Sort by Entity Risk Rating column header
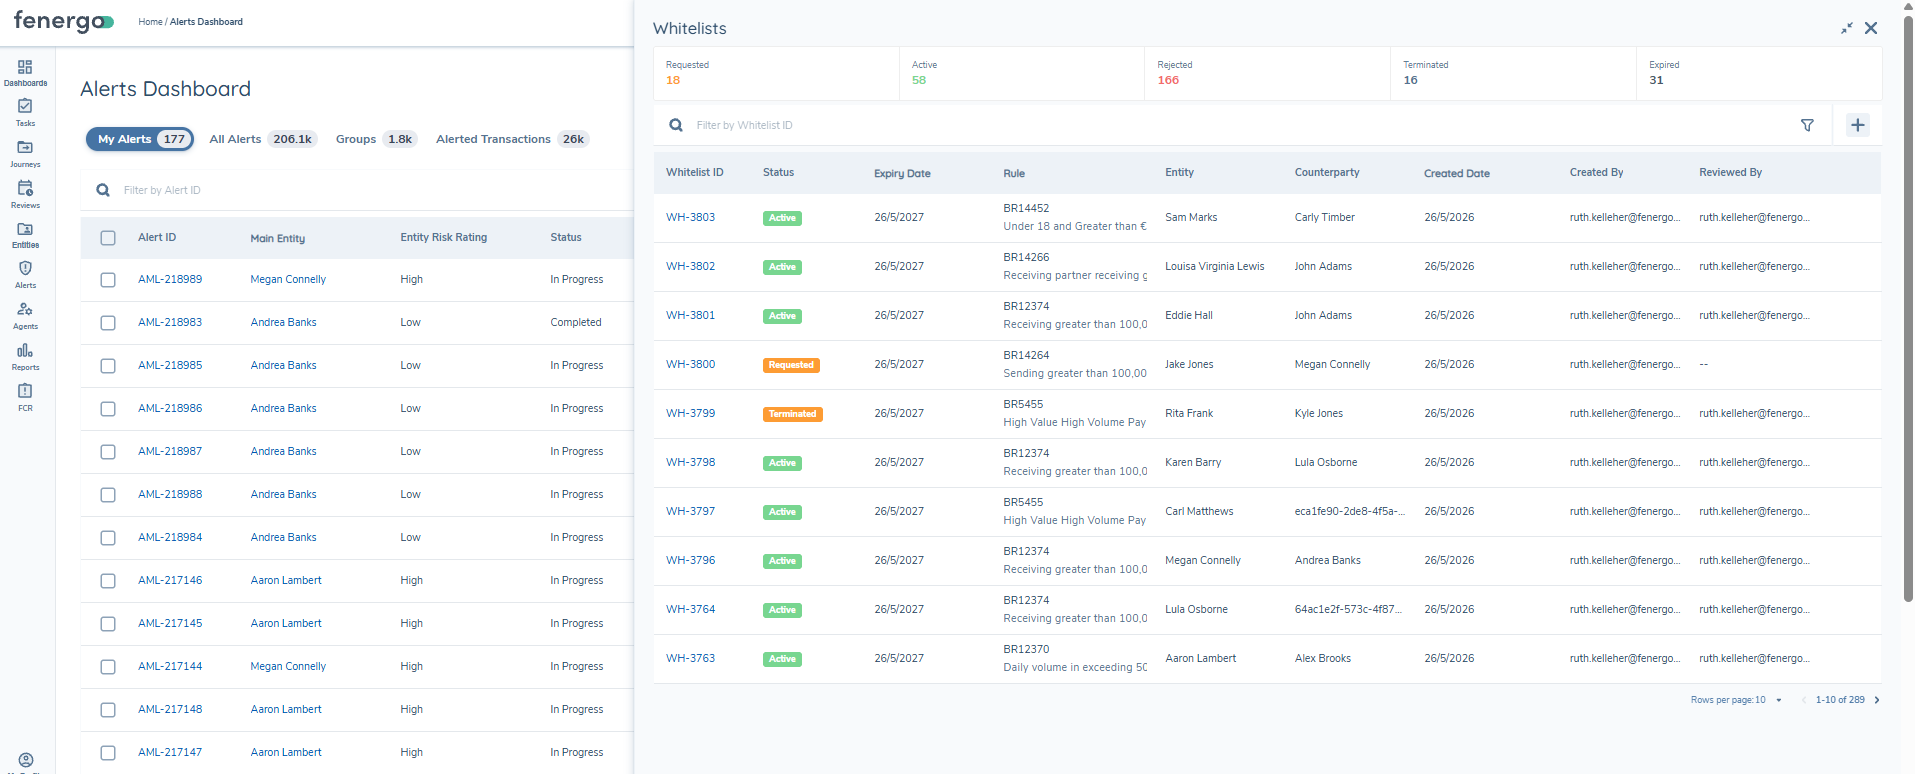Viewport: 1915px width, 774px height. point(443,237)
